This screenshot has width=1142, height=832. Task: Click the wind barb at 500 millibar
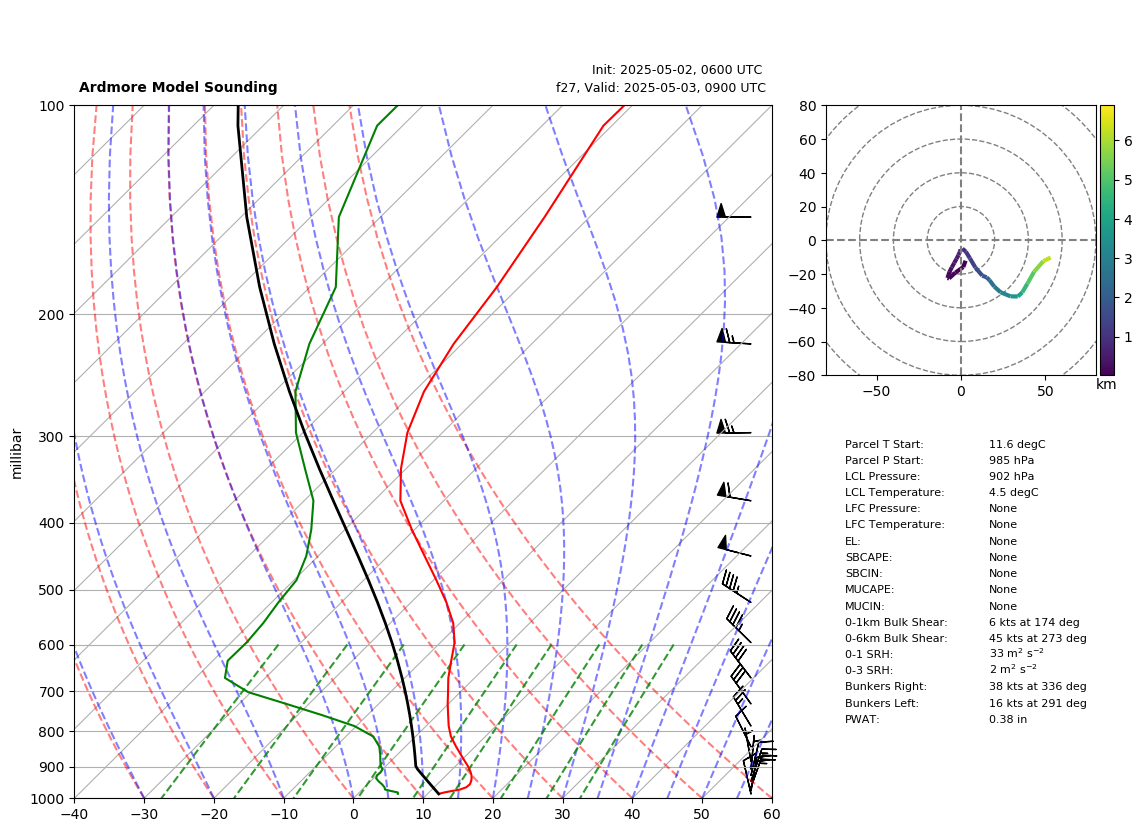[736, 586]
